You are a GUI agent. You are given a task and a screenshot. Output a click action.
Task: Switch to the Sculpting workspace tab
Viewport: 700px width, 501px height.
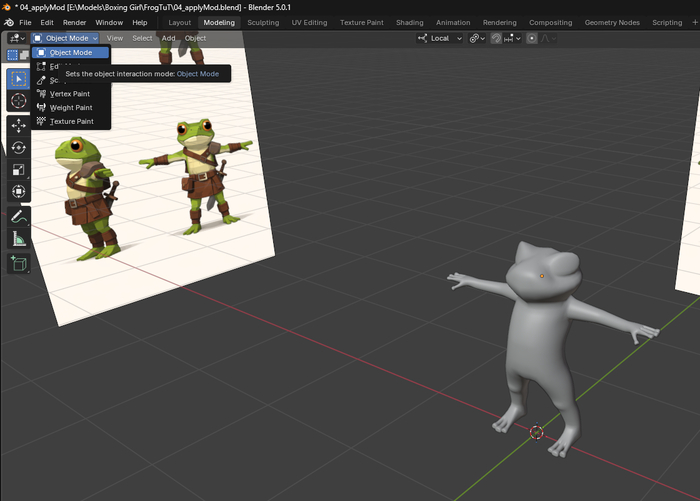263,22
